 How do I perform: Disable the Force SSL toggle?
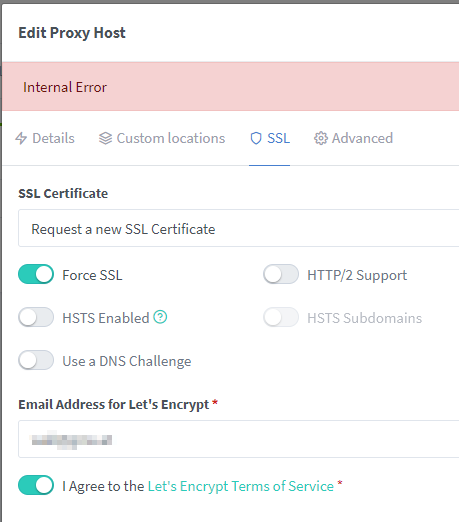[x=36, y=274]
